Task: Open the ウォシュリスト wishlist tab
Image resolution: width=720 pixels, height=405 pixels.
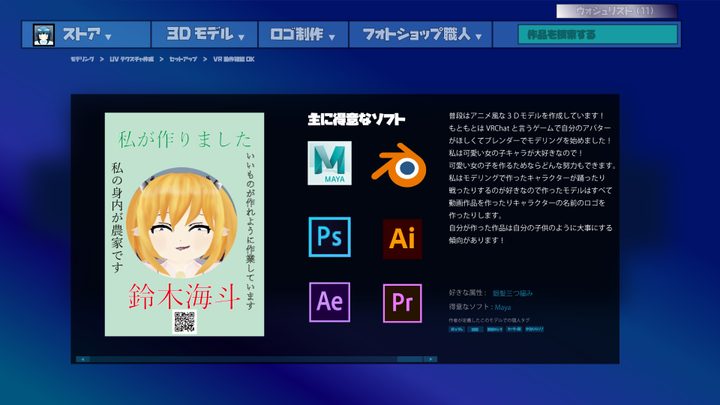Action: (615, 11)
